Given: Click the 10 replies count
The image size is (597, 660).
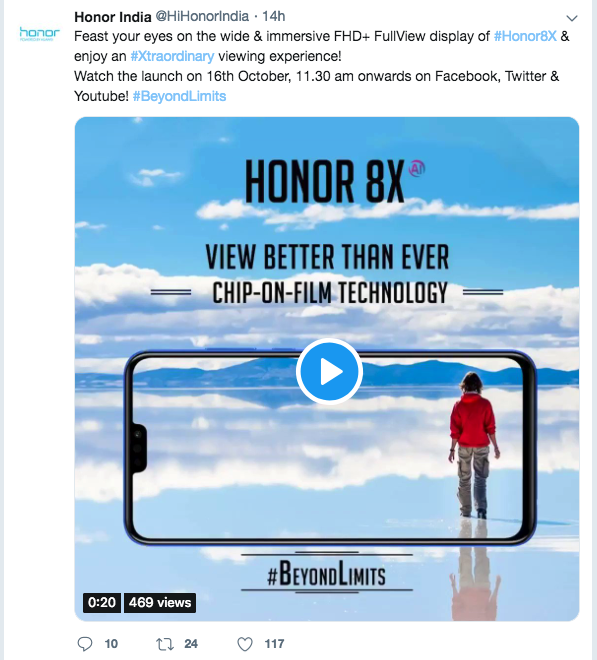Looking at the screenshot, I should coord(111,644).
